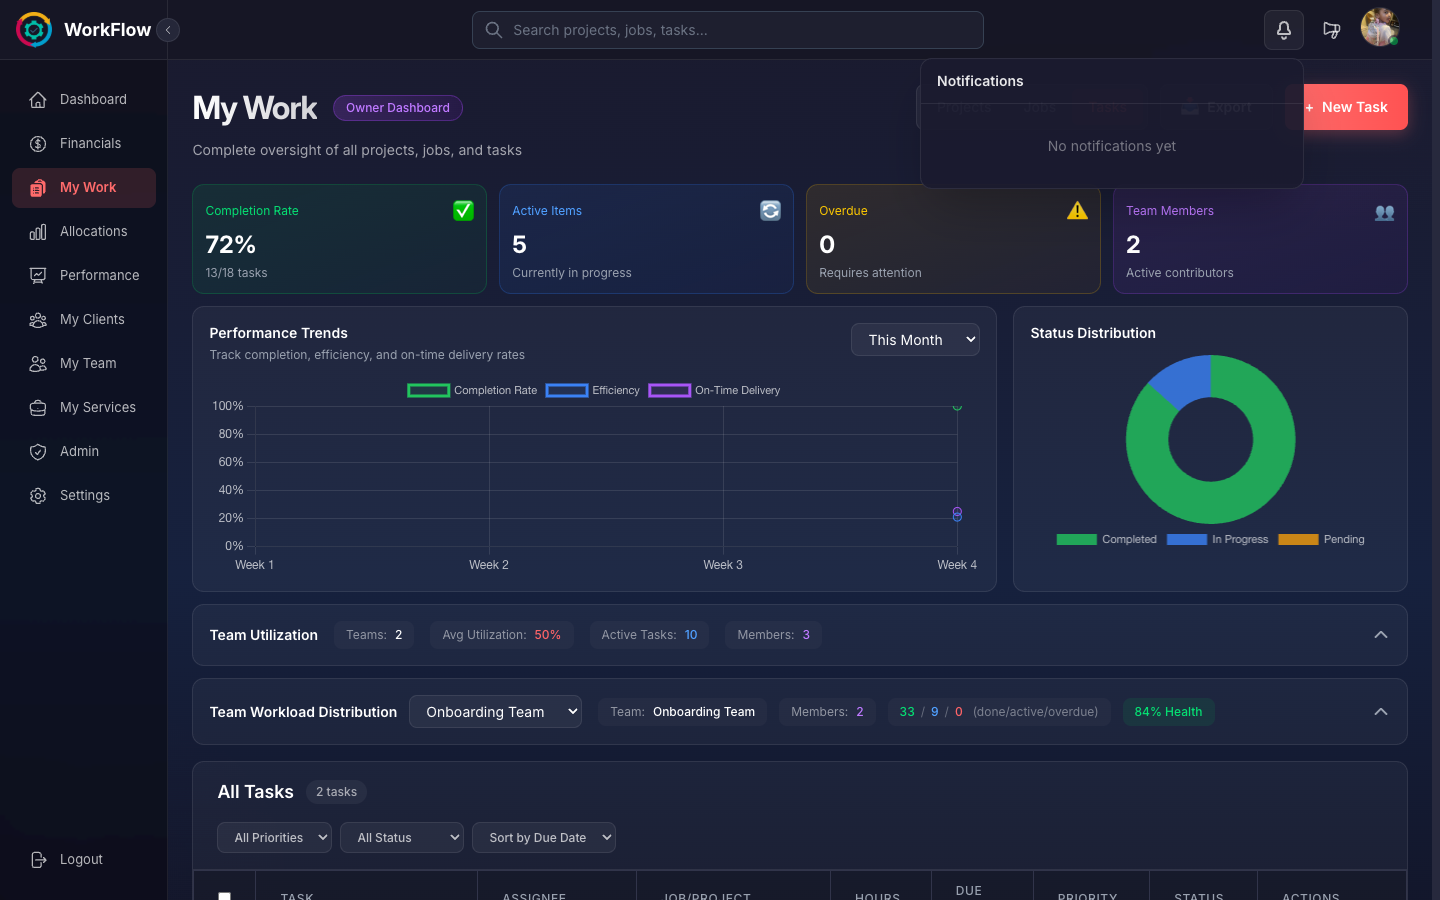Viewport: 1440px width, 900px height.
Task: Click the WorkFlow logo icon
Action: [x=34, y=30]
